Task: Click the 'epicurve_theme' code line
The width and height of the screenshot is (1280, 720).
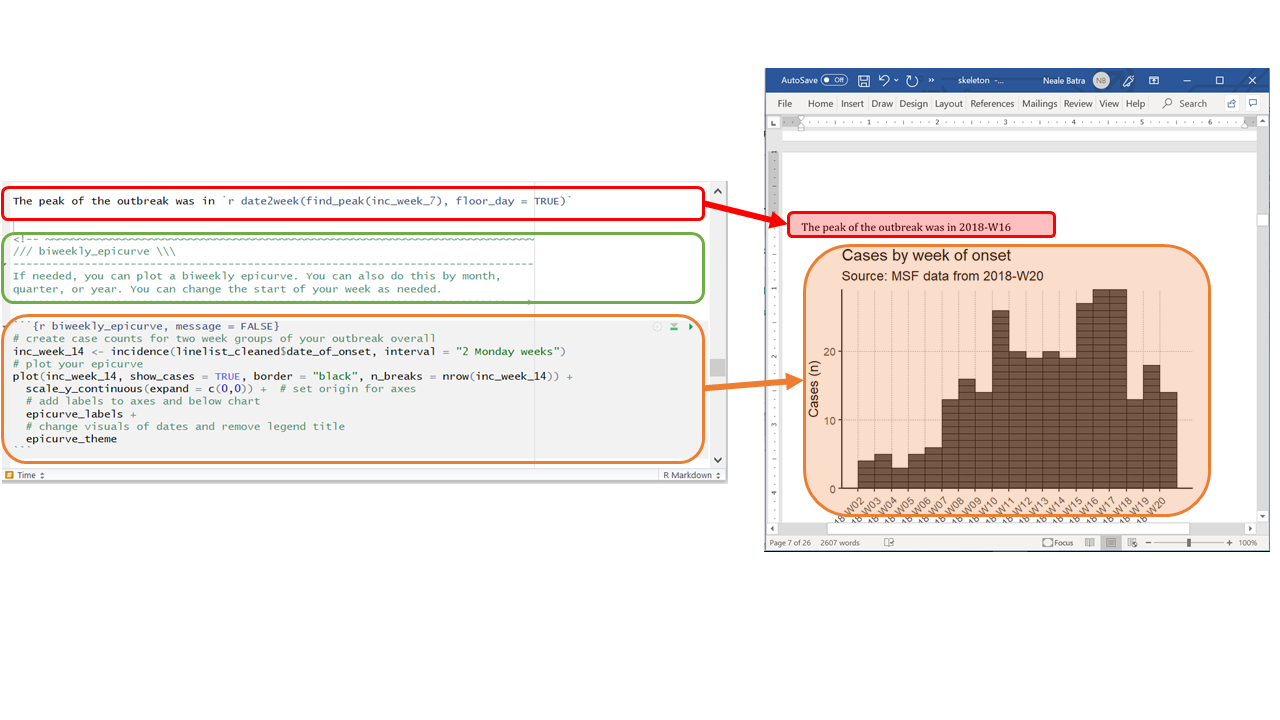Action: tap(71, 439)
